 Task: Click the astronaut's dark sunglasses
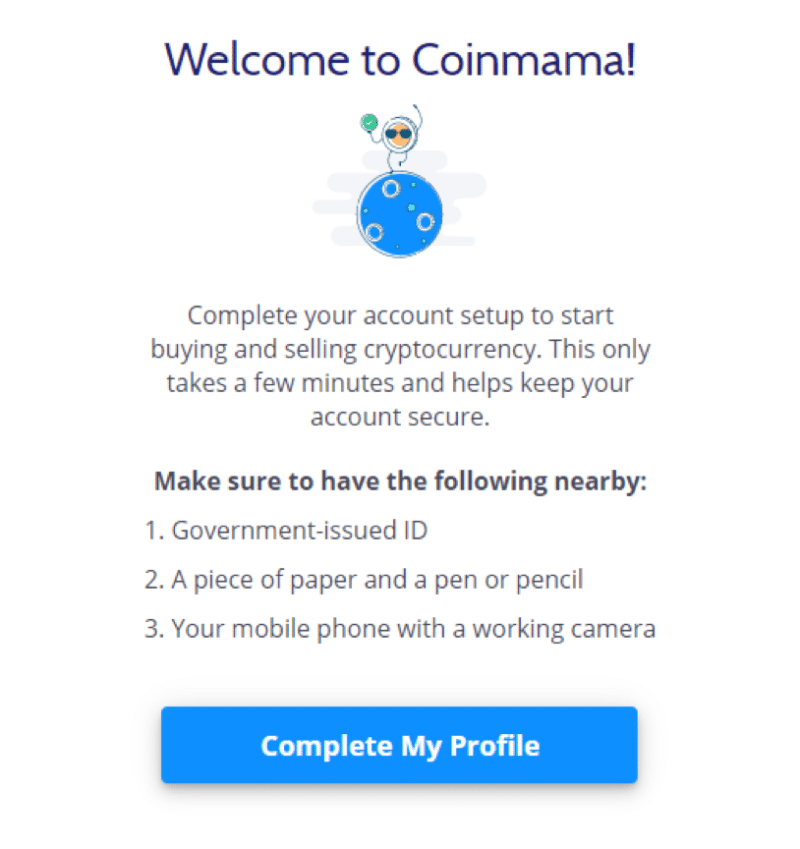point(399,134)
